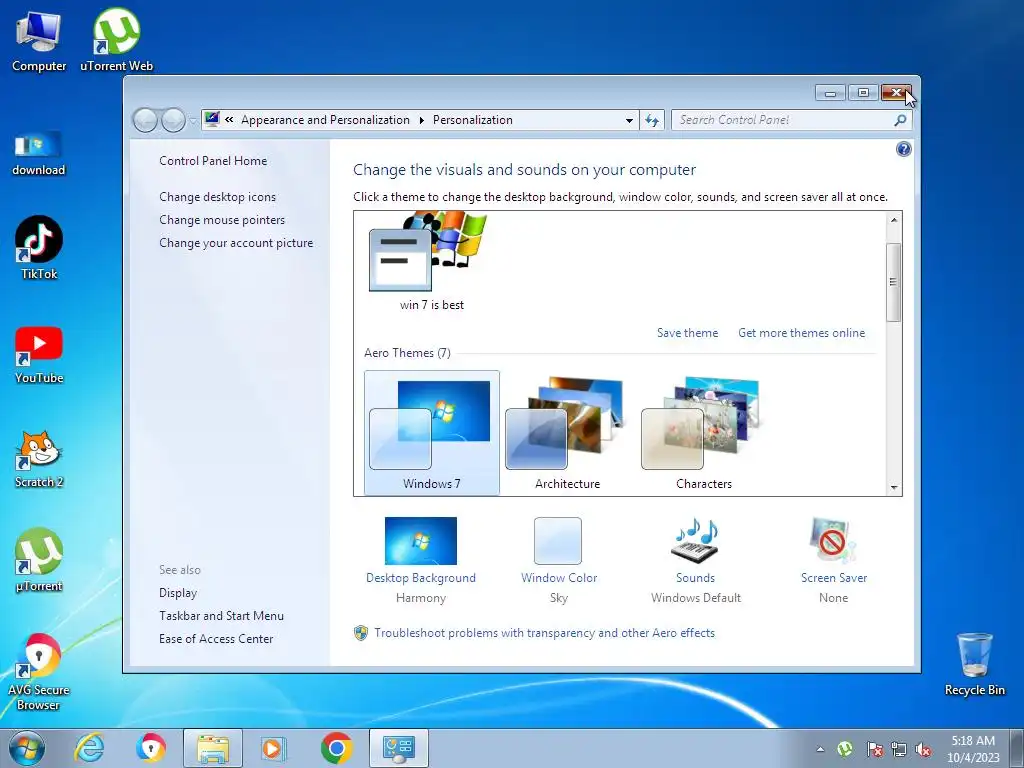Click the search magnifier icon
1024x768 pixels.
(x=900, y=120)
